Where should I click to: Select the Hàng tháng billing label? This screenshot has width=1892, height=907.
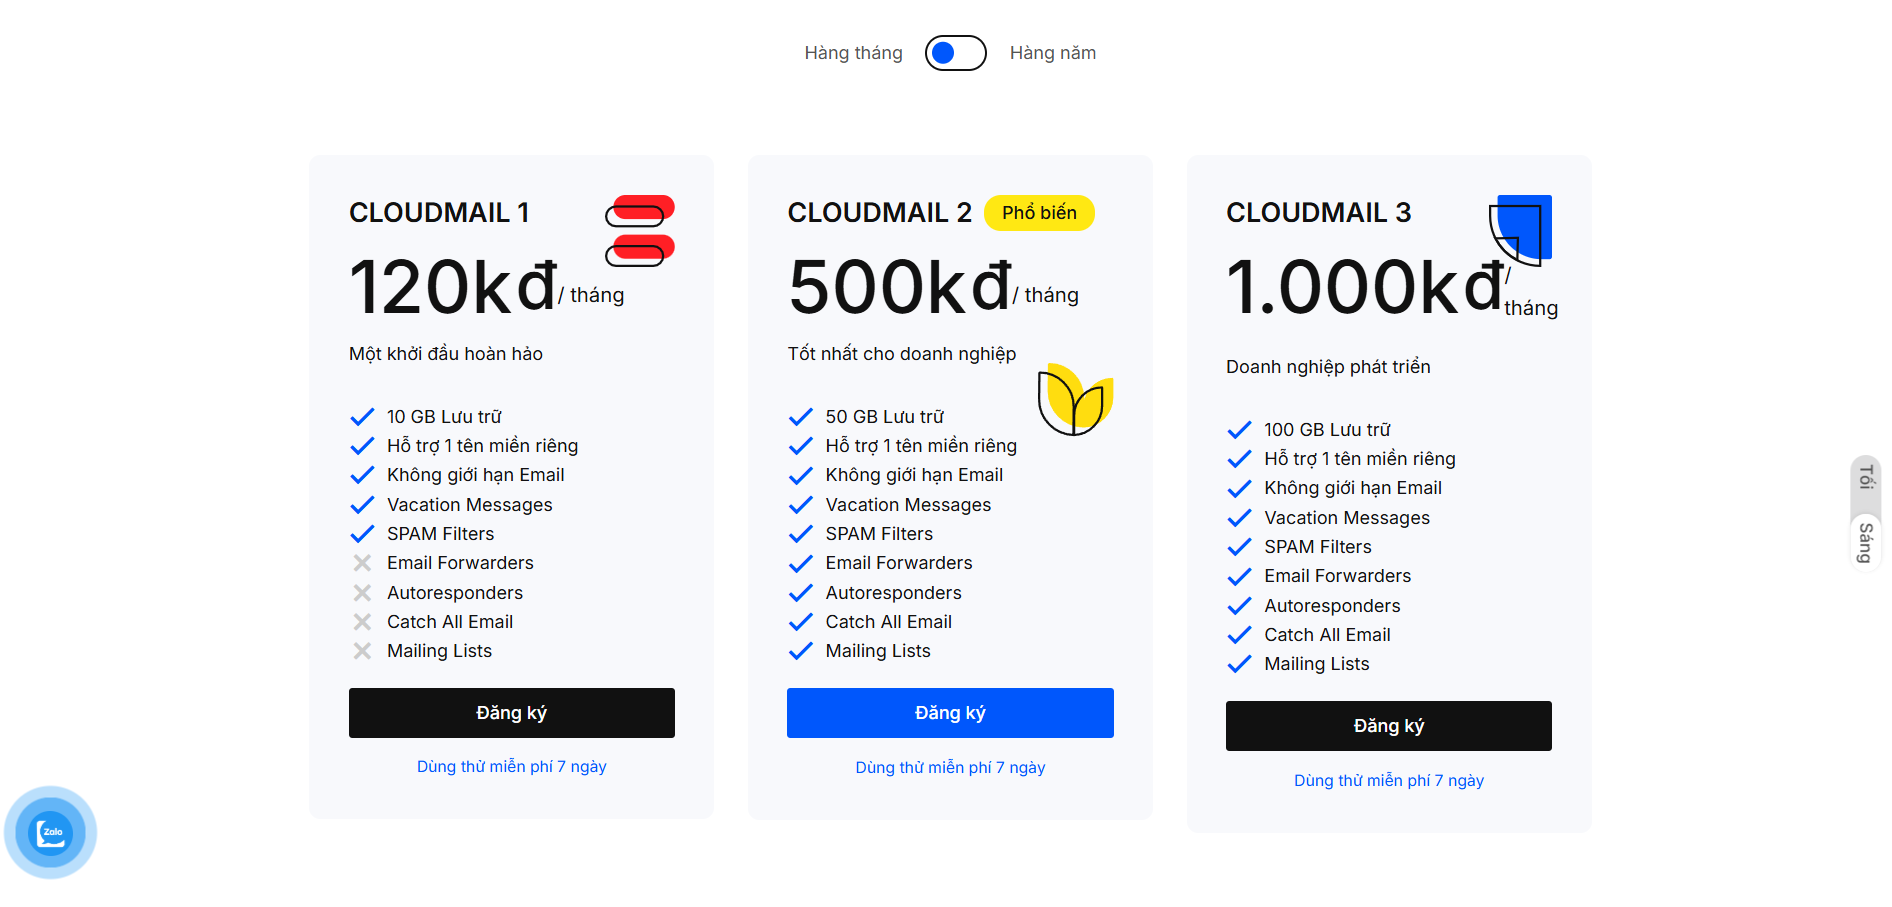click(x=853, y=53)
